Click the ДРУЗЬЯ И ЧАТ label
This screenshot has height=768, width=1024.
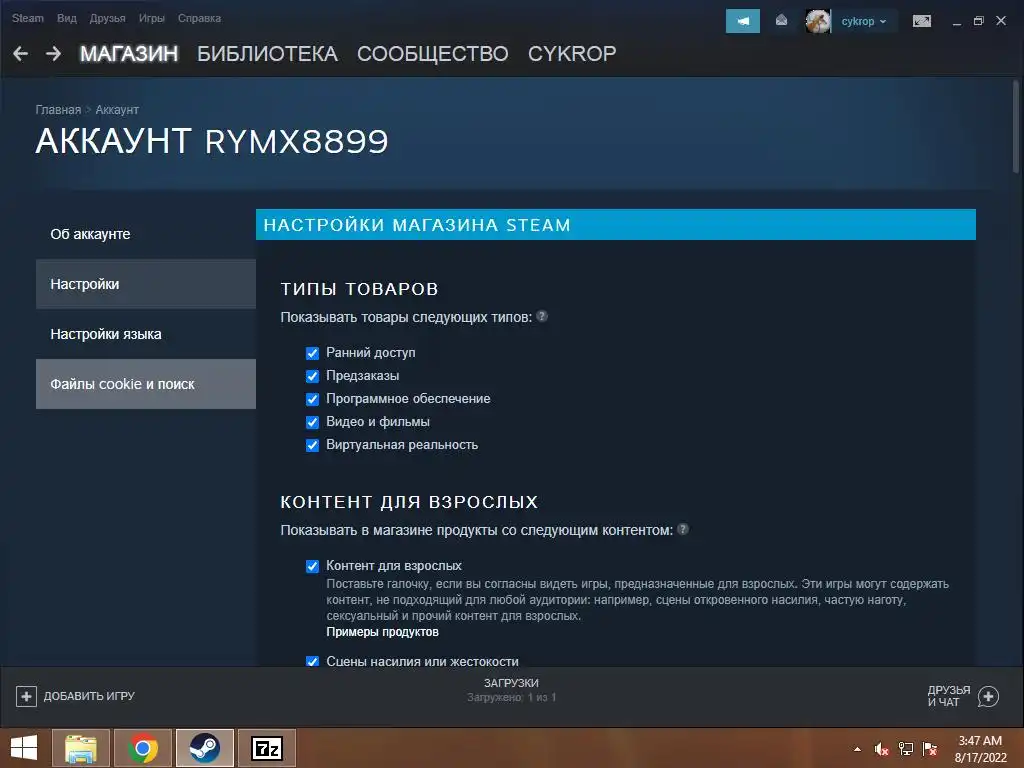949,696
